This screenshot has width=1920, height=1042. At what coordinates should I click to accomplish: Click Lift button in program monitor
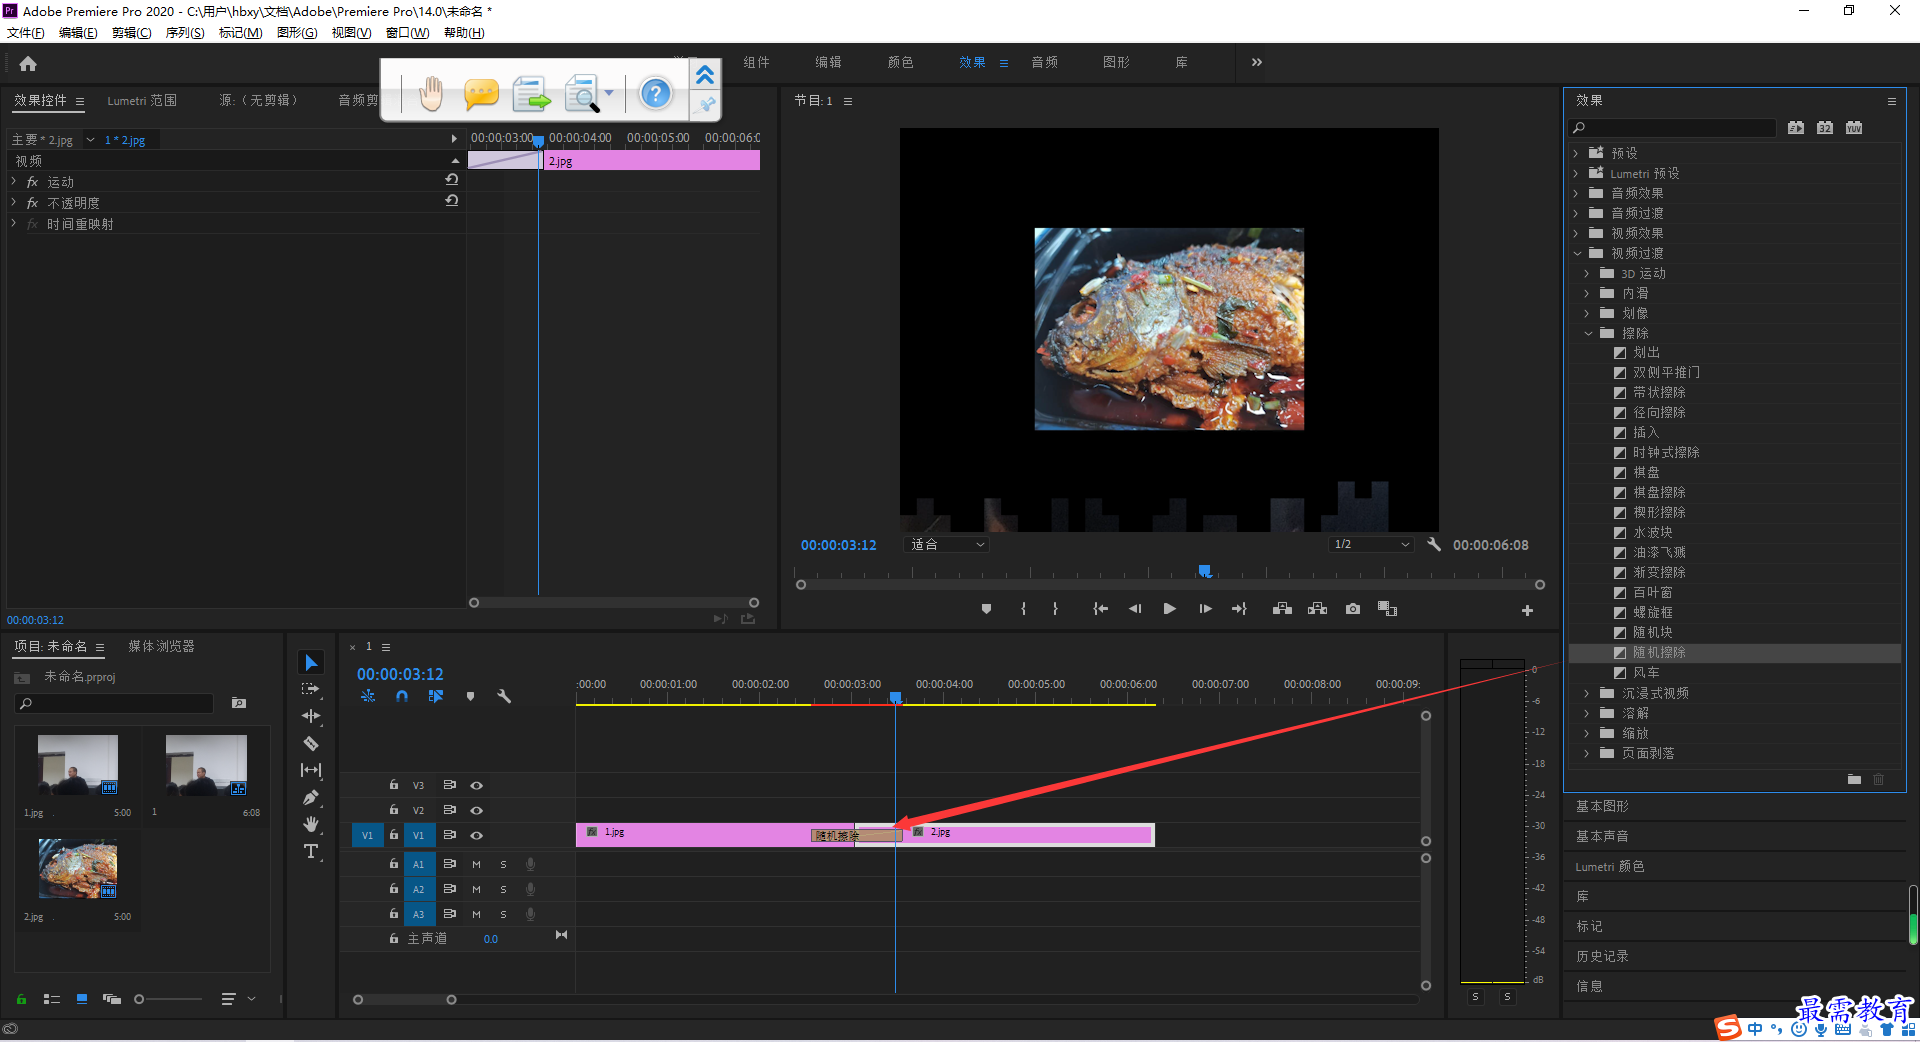click(1282, 609)
